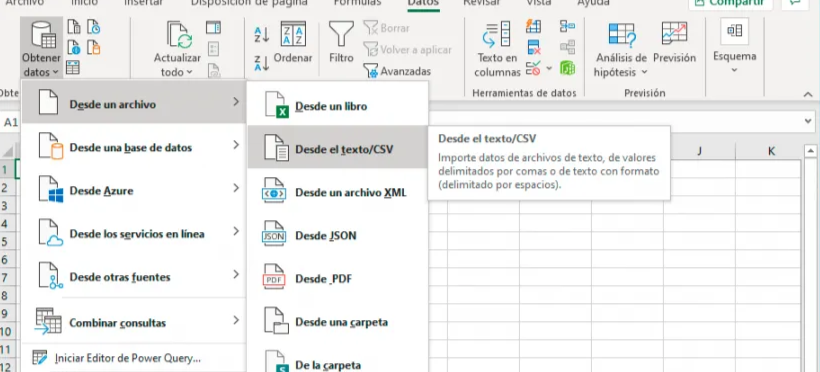The width and height of the screenshot is (820, 372).
Task: Click the Compartir share button
Action: pyautogui.click(x=730, y=3)
